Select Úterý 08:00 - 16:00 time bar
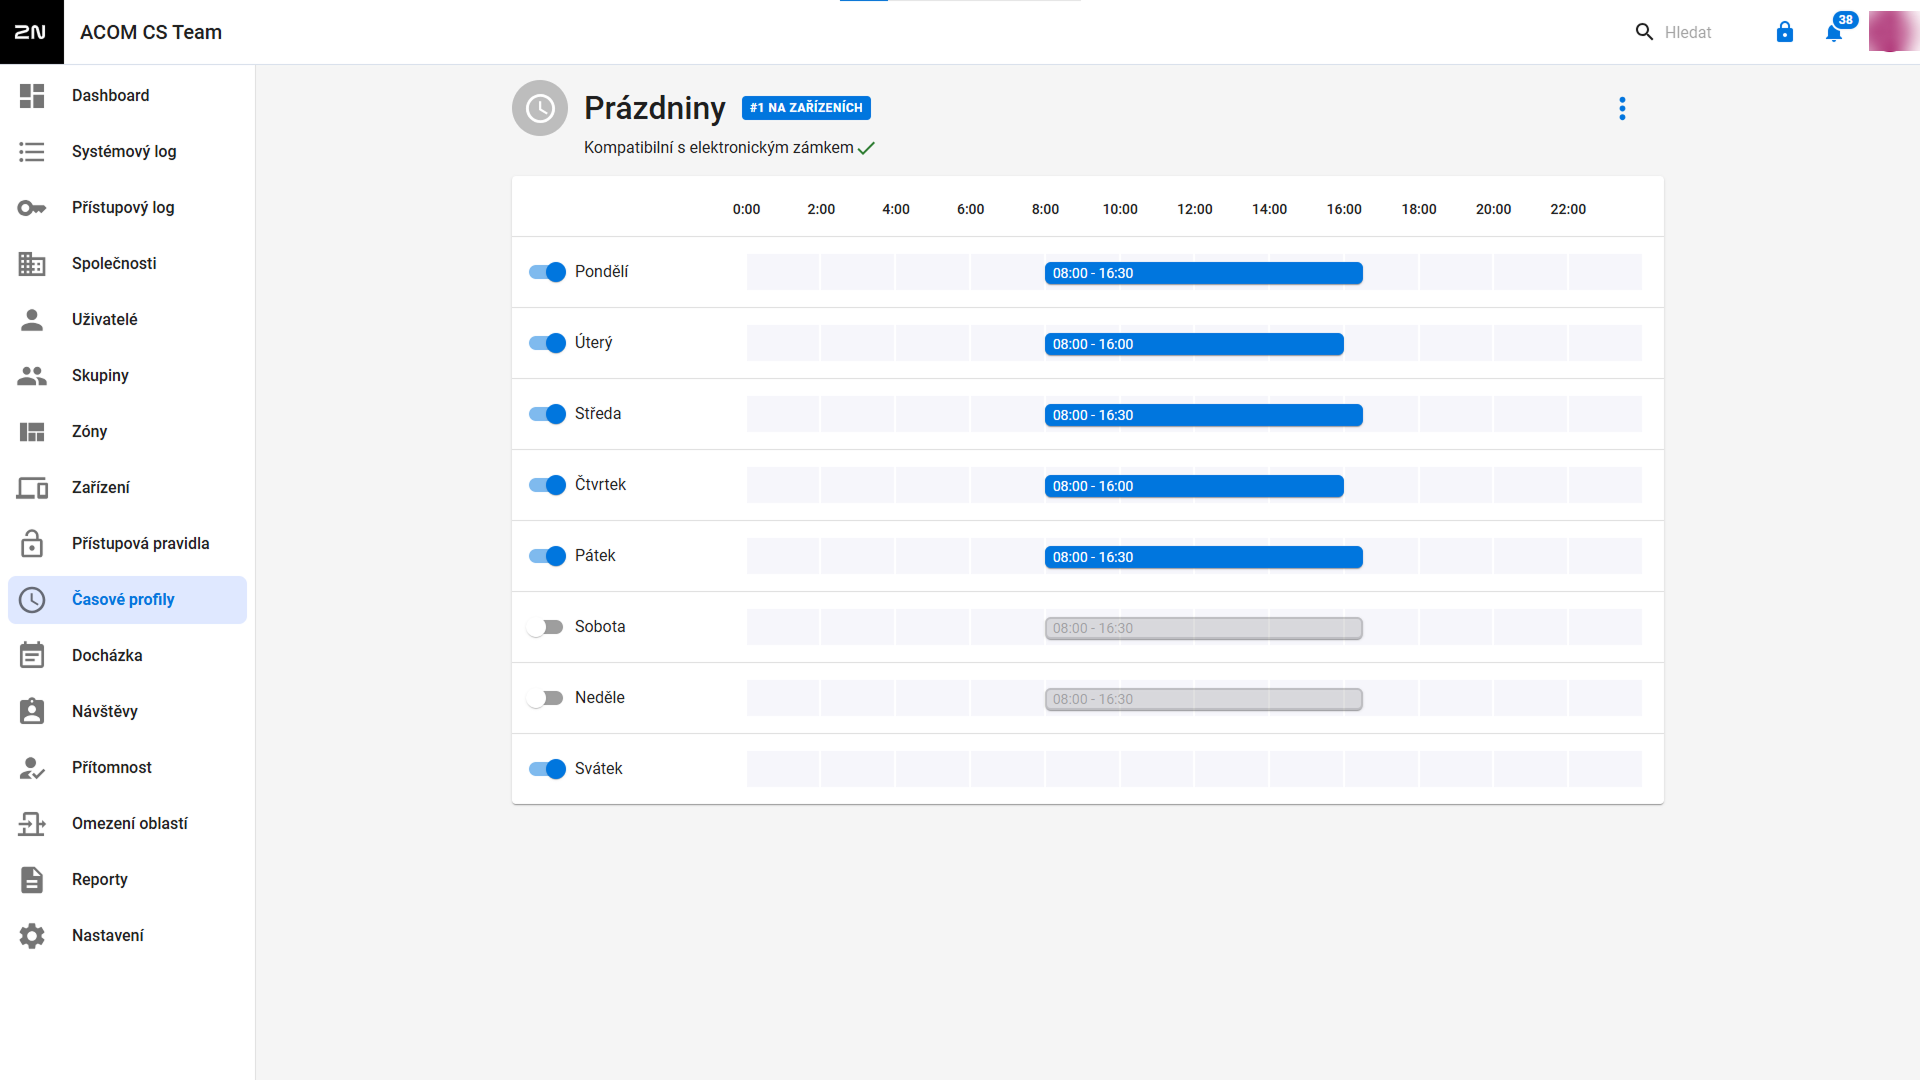 click(x=1194, y=344)
